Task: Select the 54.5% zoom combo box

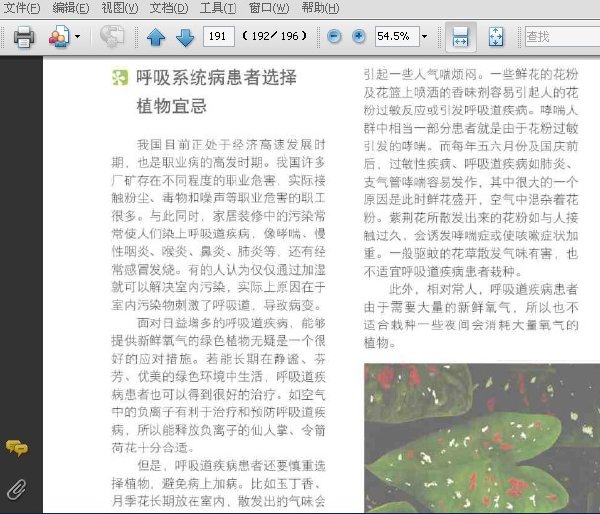Action: pyautogui.click(x=397, y=37)
